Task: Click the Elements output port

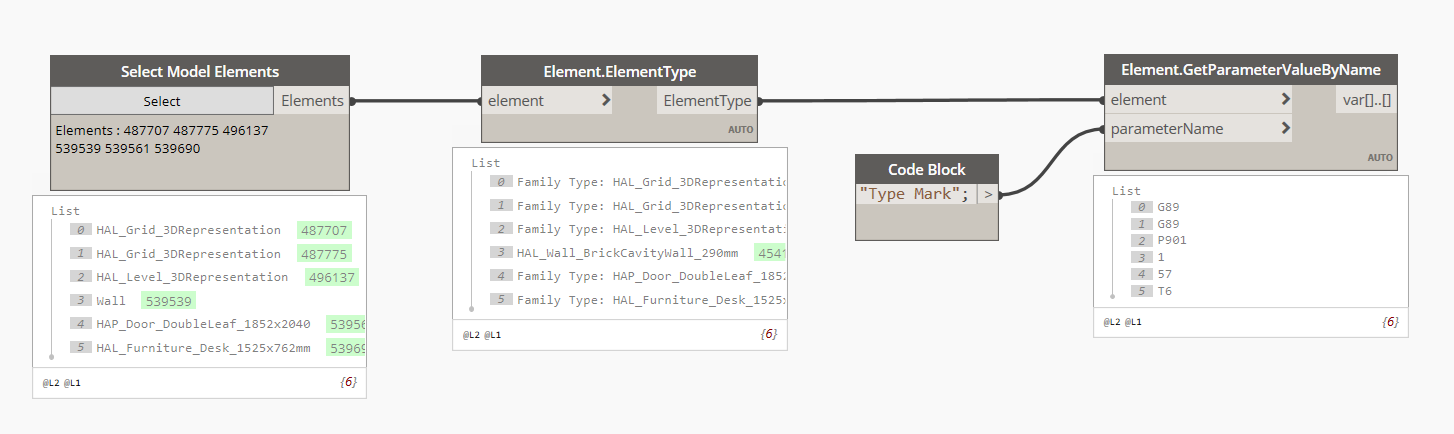Action: click(312, 101)
